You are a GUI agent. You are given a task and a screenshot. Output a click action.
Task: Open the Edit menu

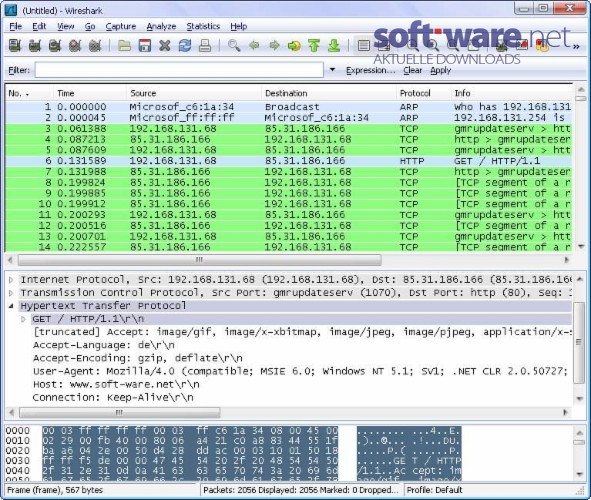pos(39,26)
